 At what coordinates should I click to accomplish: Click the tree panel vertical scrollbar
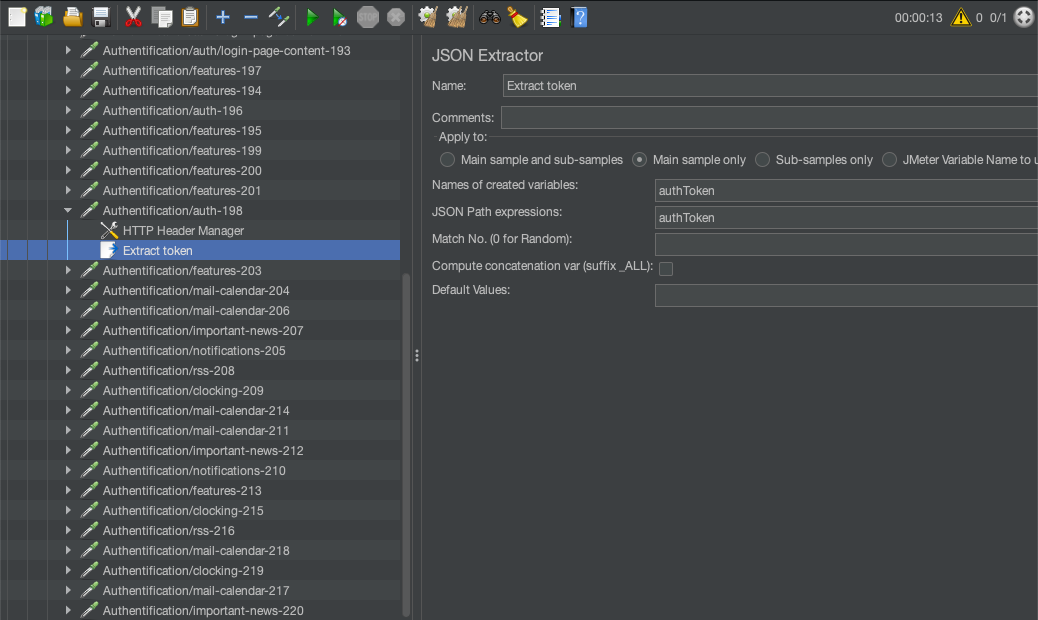[406, 440]
